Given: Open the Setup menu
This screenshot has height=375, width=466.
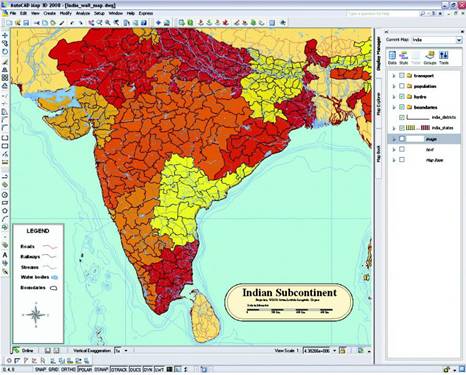Looking at the screenshot, I should tap(99, 13).
